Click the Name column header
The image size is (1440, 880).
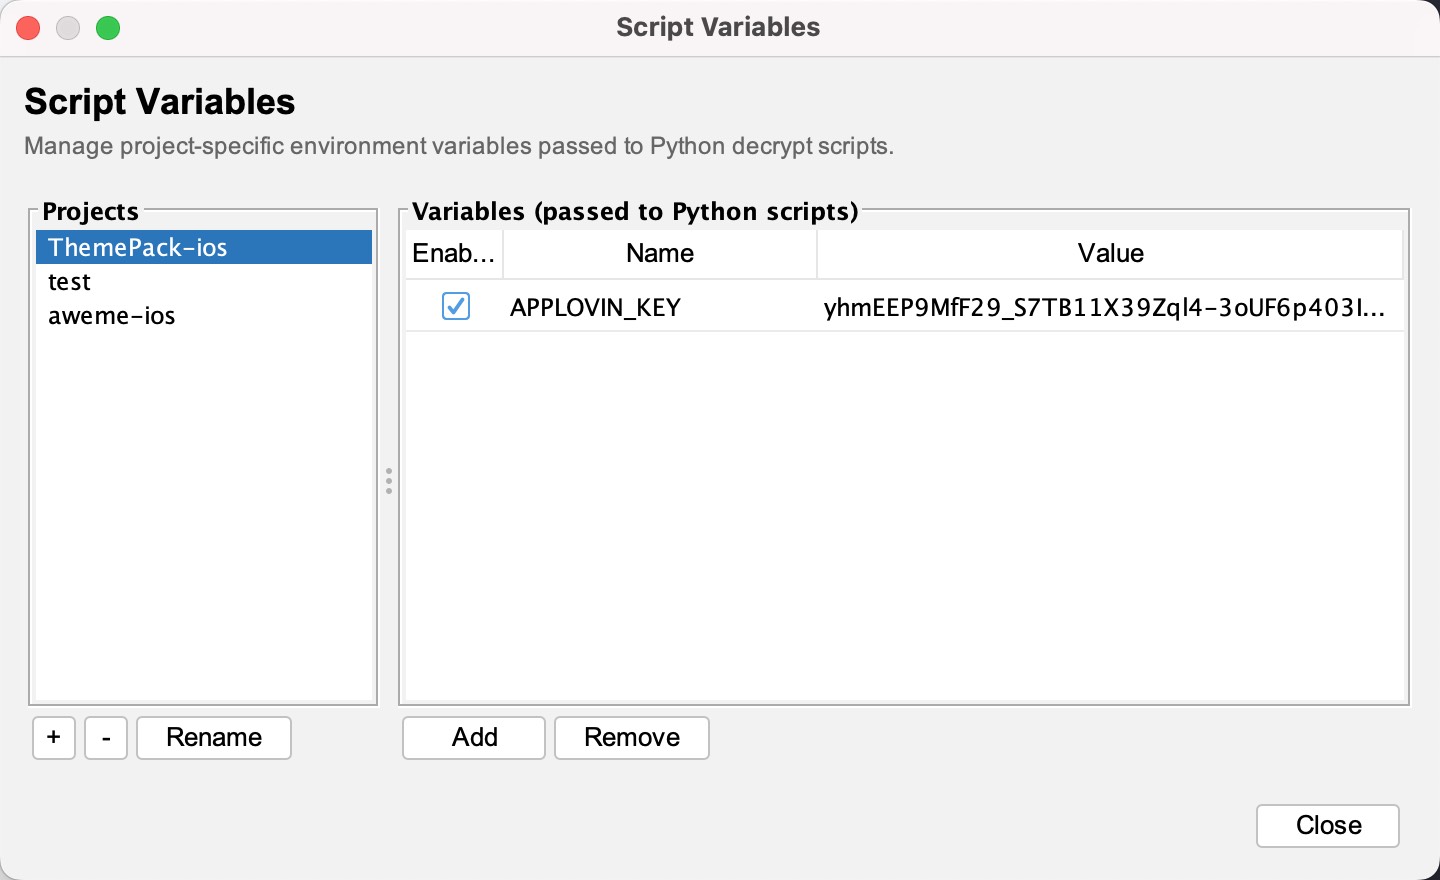point(660,254)
